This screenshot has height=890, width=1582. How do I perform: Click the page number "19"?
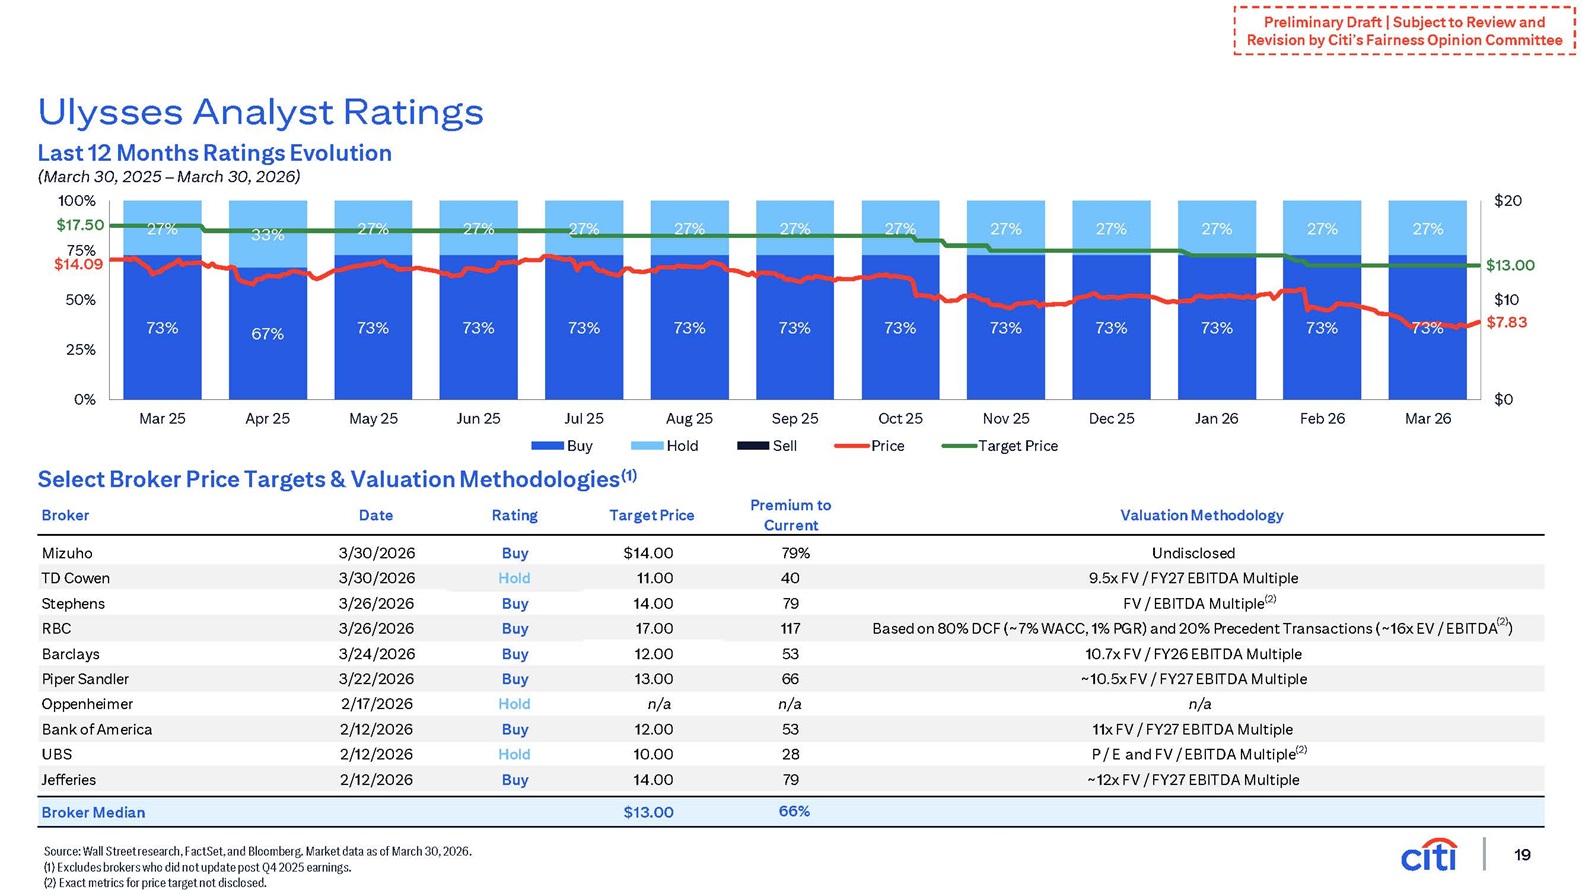pos(1522,854)
